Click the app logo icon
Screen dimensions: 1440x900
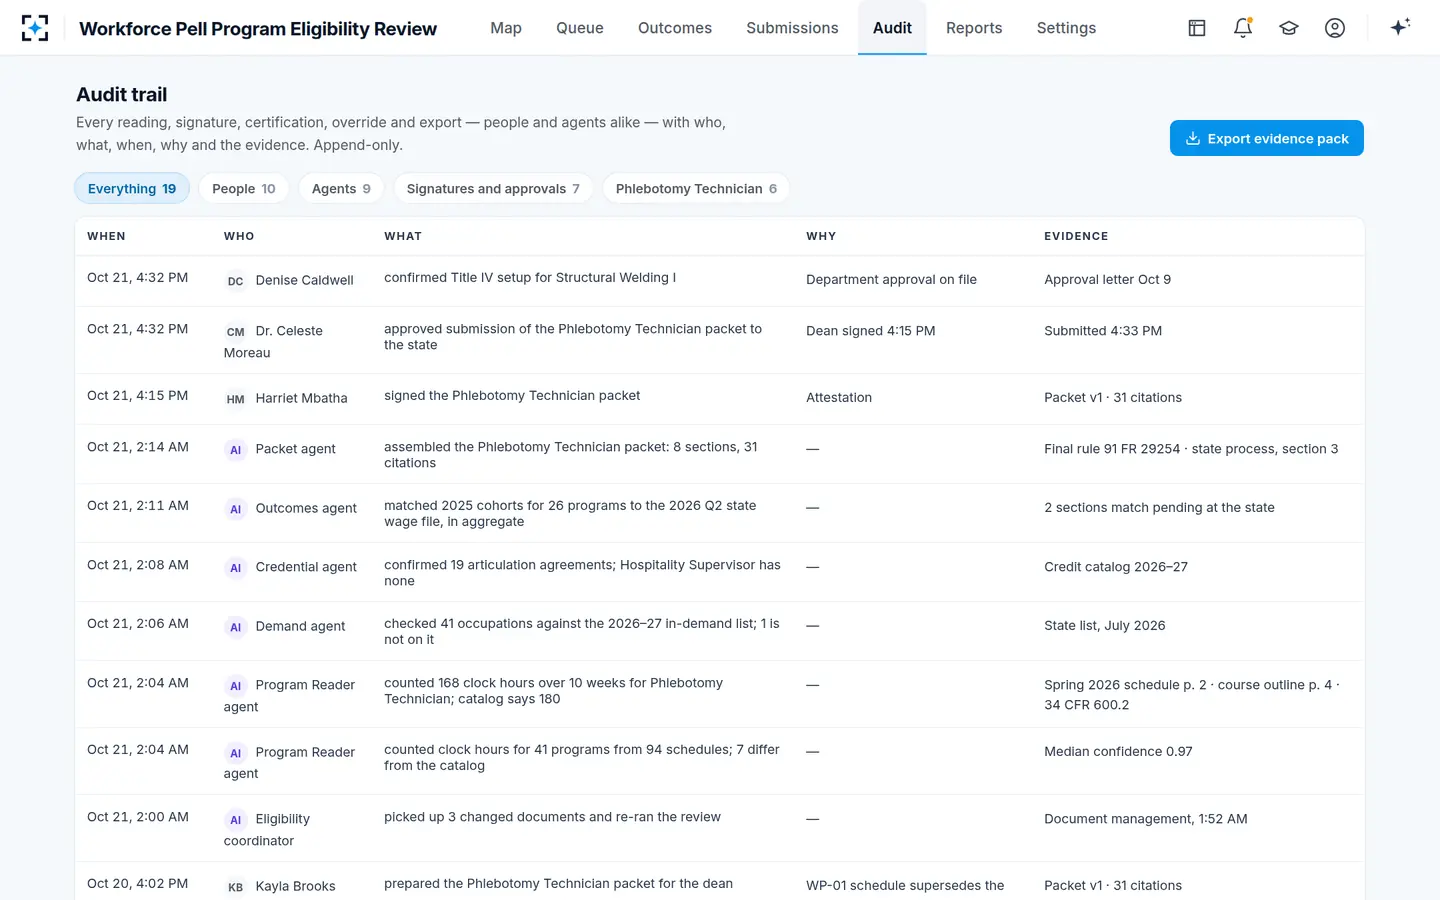click(35, 28)
